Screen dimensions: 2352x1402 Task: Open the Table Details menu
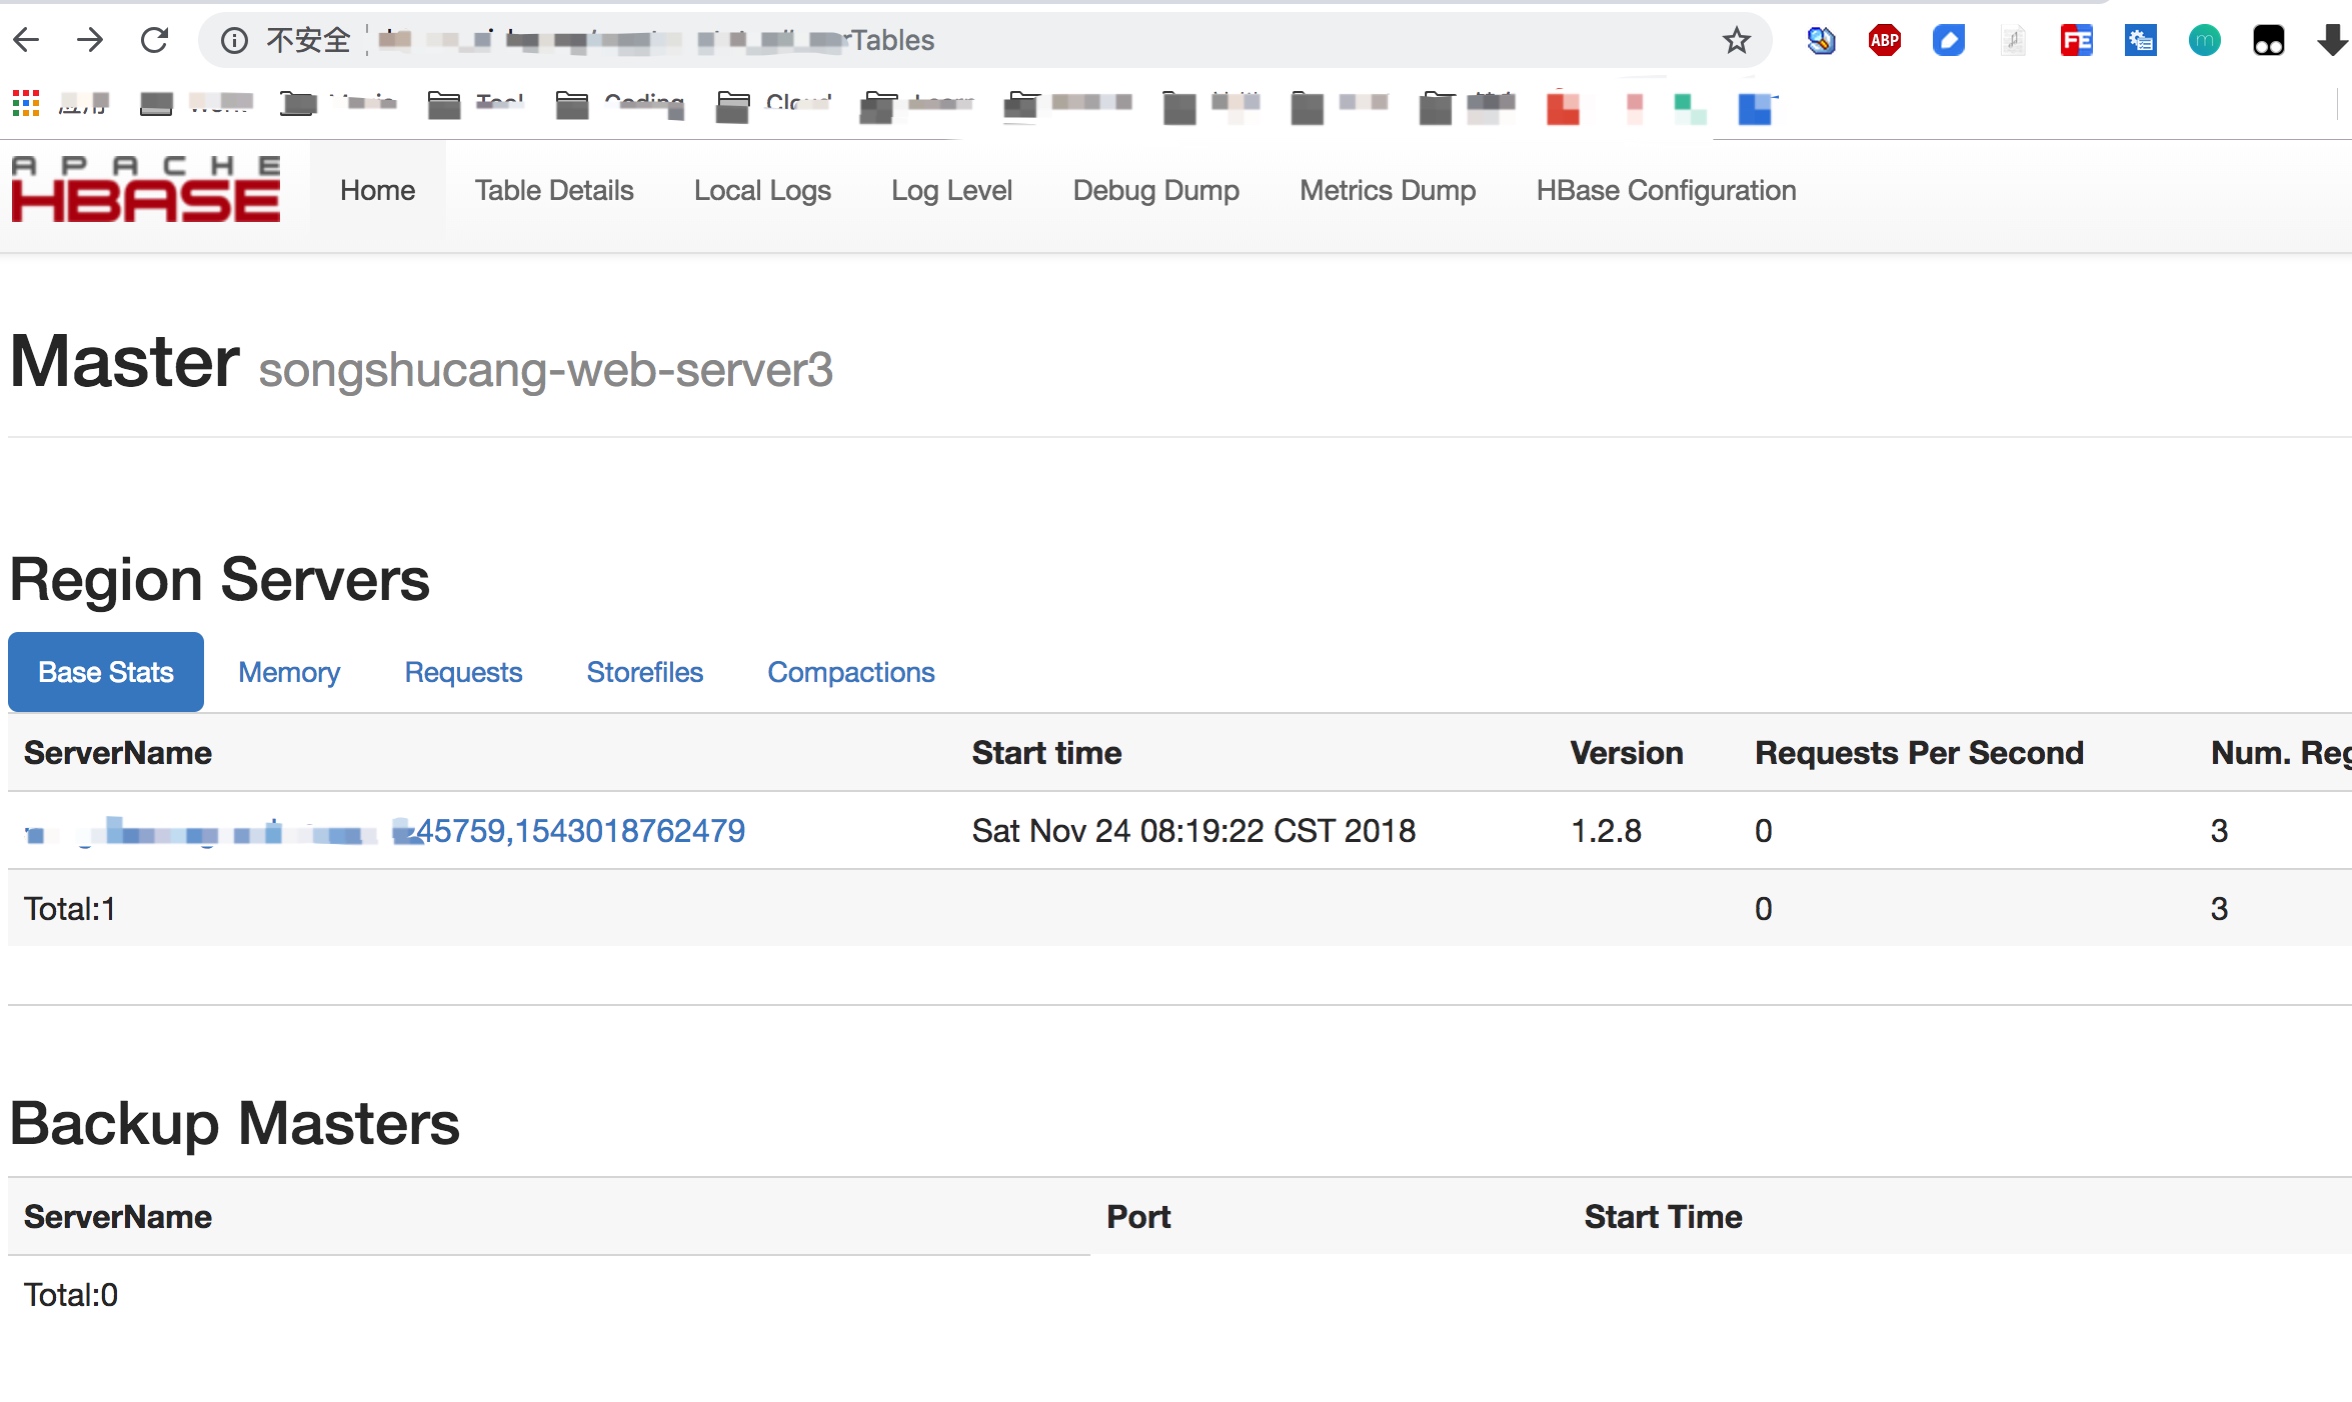click(x=554, y=190)
